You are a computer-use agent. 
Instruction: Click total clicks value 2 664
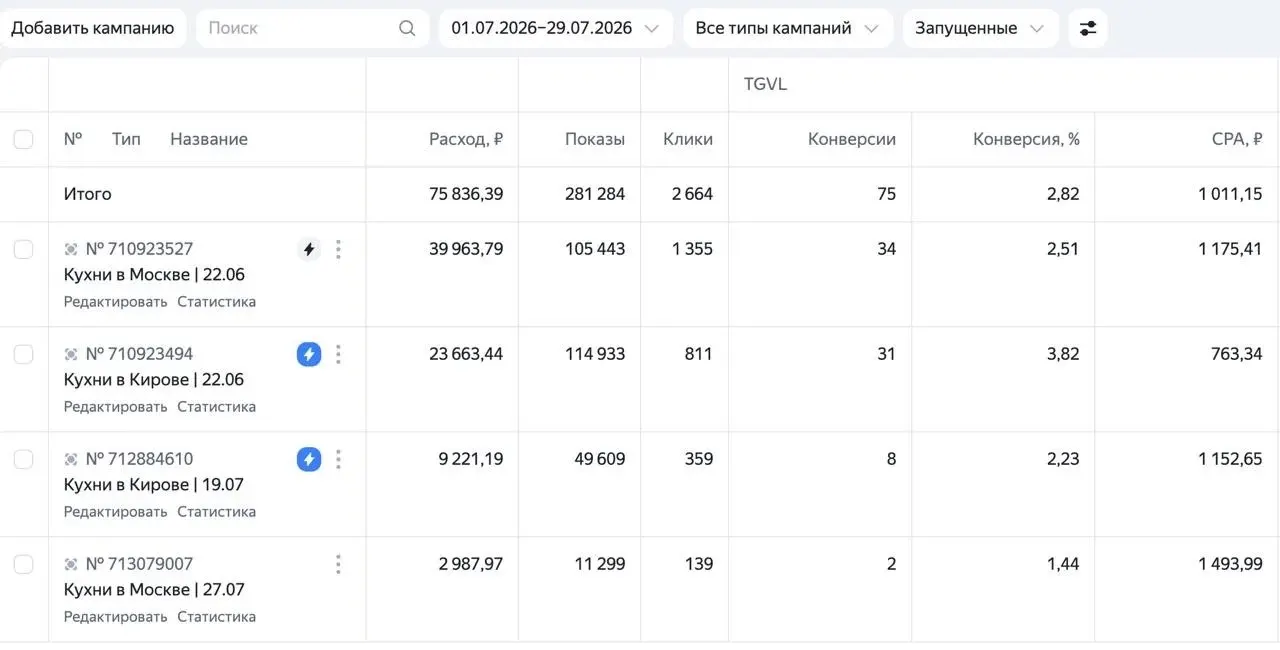[692, 194]
